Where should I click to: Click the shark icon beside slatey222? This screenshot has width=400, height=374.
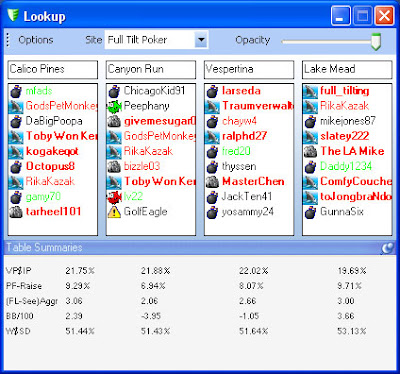tap(310, 136)
